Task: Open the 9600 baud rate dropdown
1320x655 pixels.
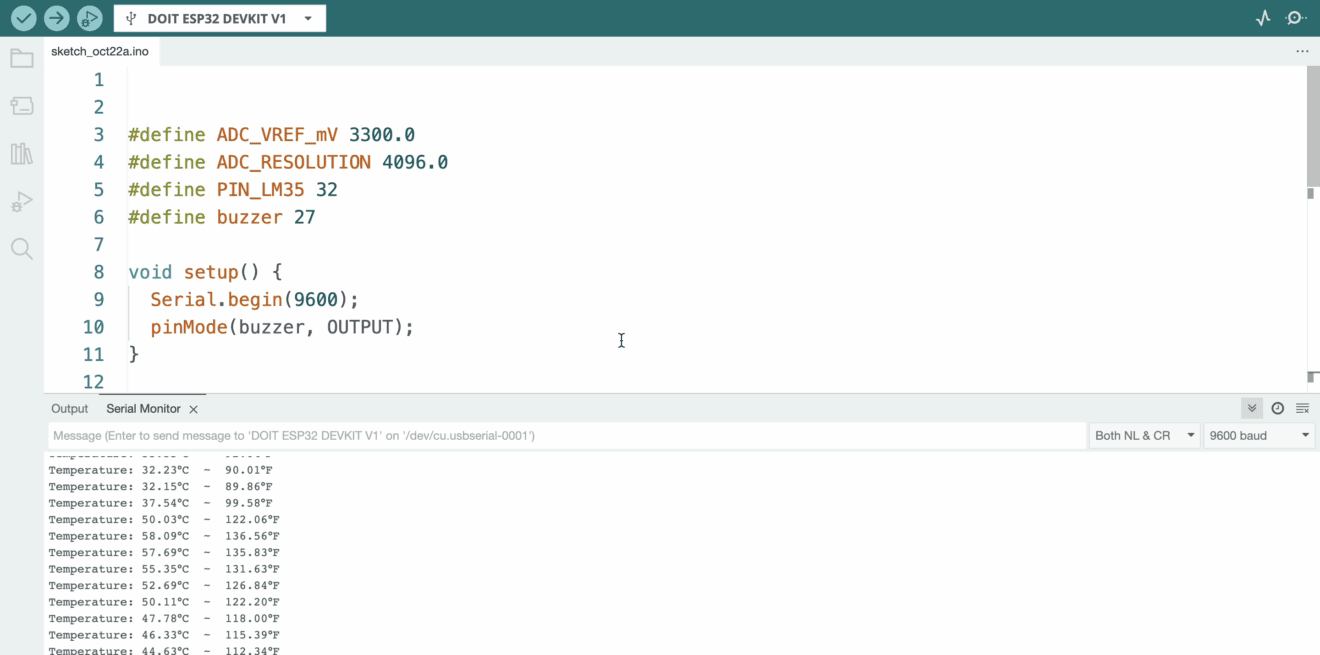Action: [1258, 435]
